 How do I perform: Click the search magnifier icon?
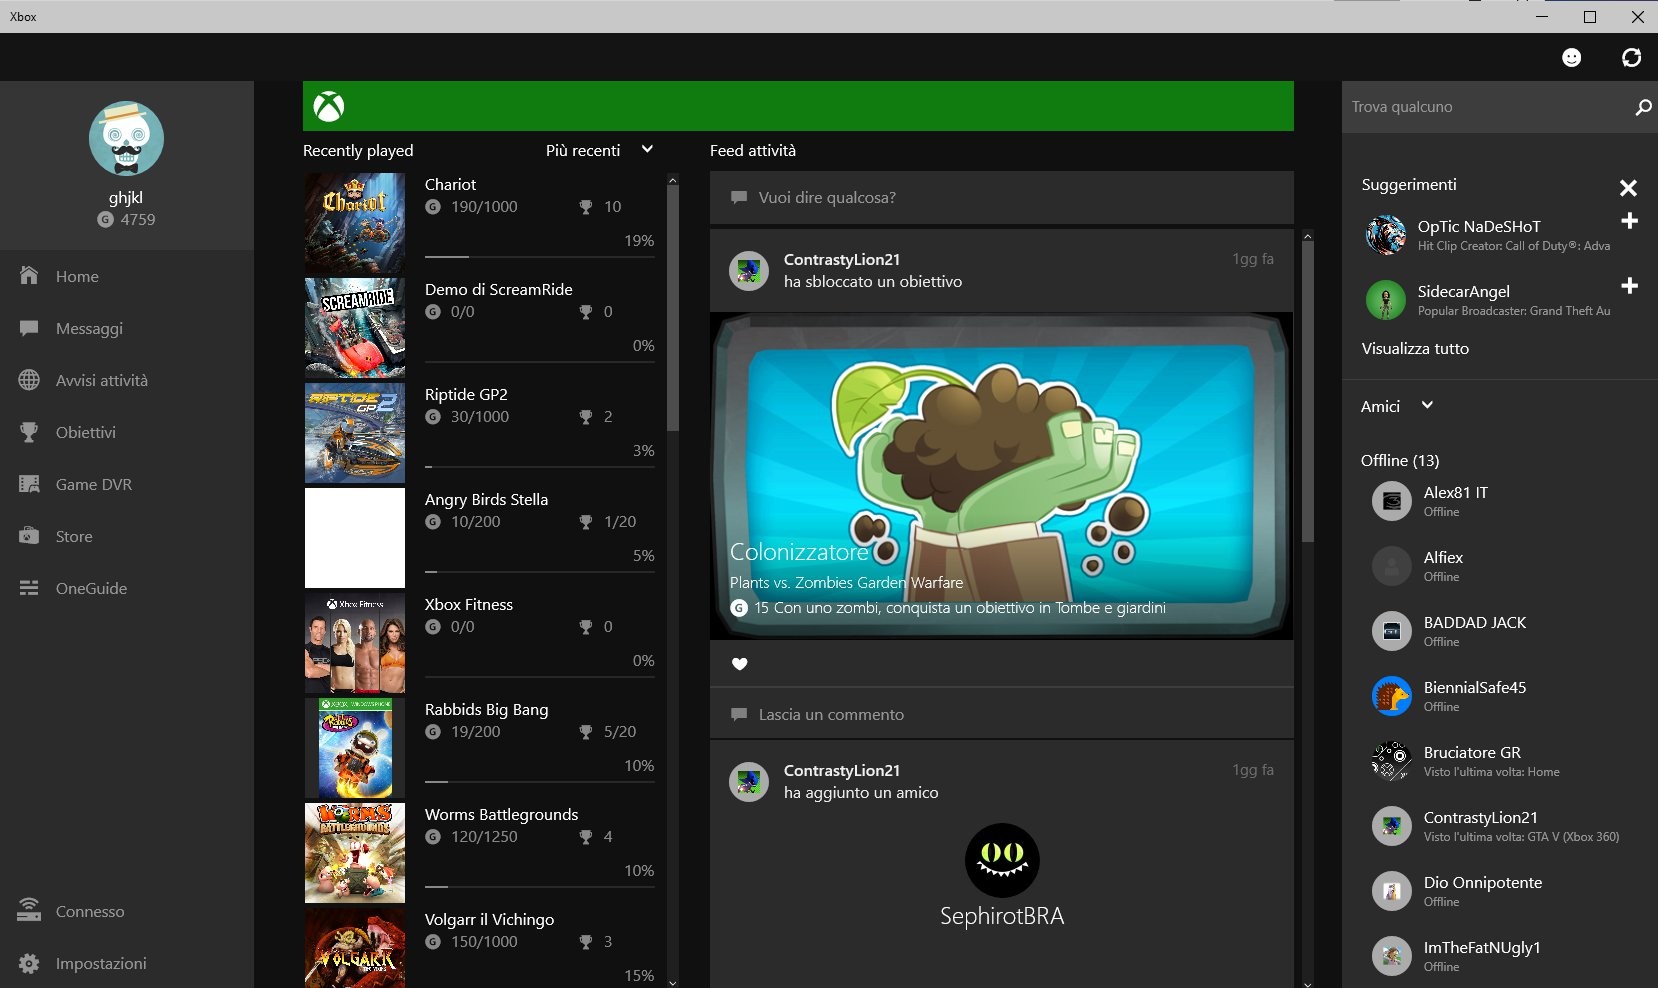1642,107
